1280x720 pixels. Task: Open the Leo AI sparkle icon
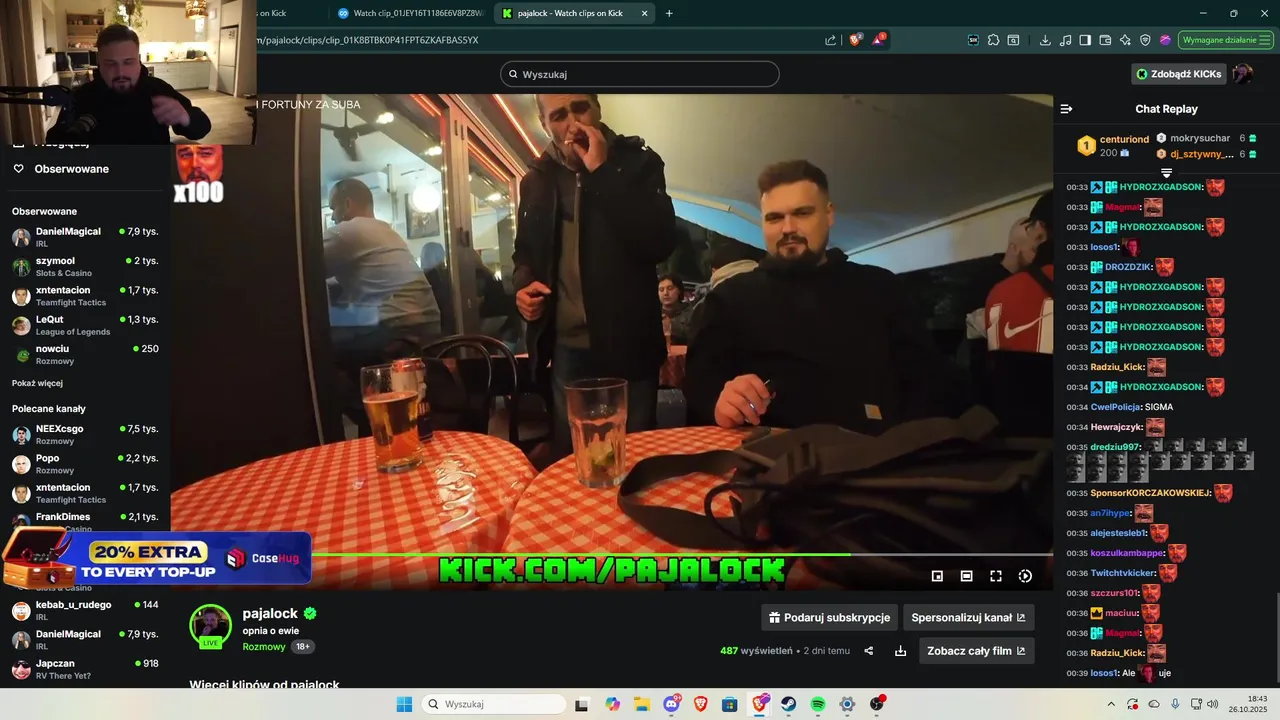(x=1125, y=40)
